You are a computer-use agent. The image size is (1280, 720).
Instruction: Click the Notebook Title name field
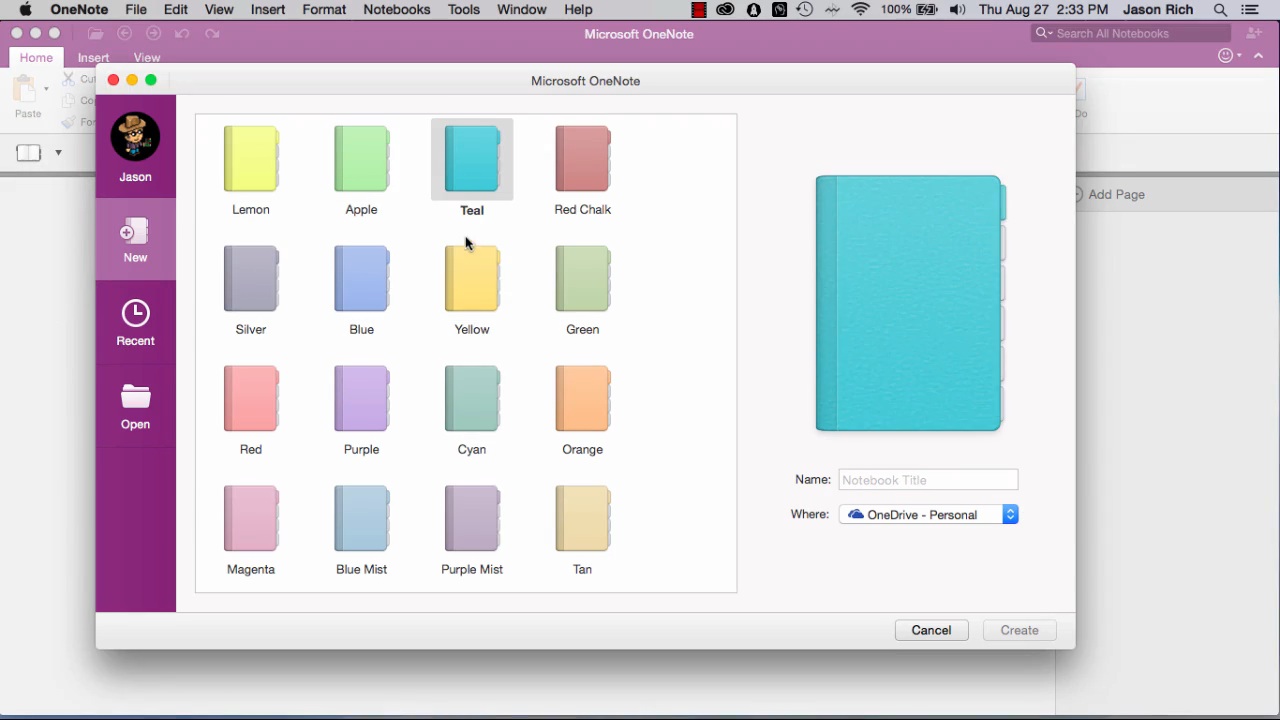click(x=928, y=480)
